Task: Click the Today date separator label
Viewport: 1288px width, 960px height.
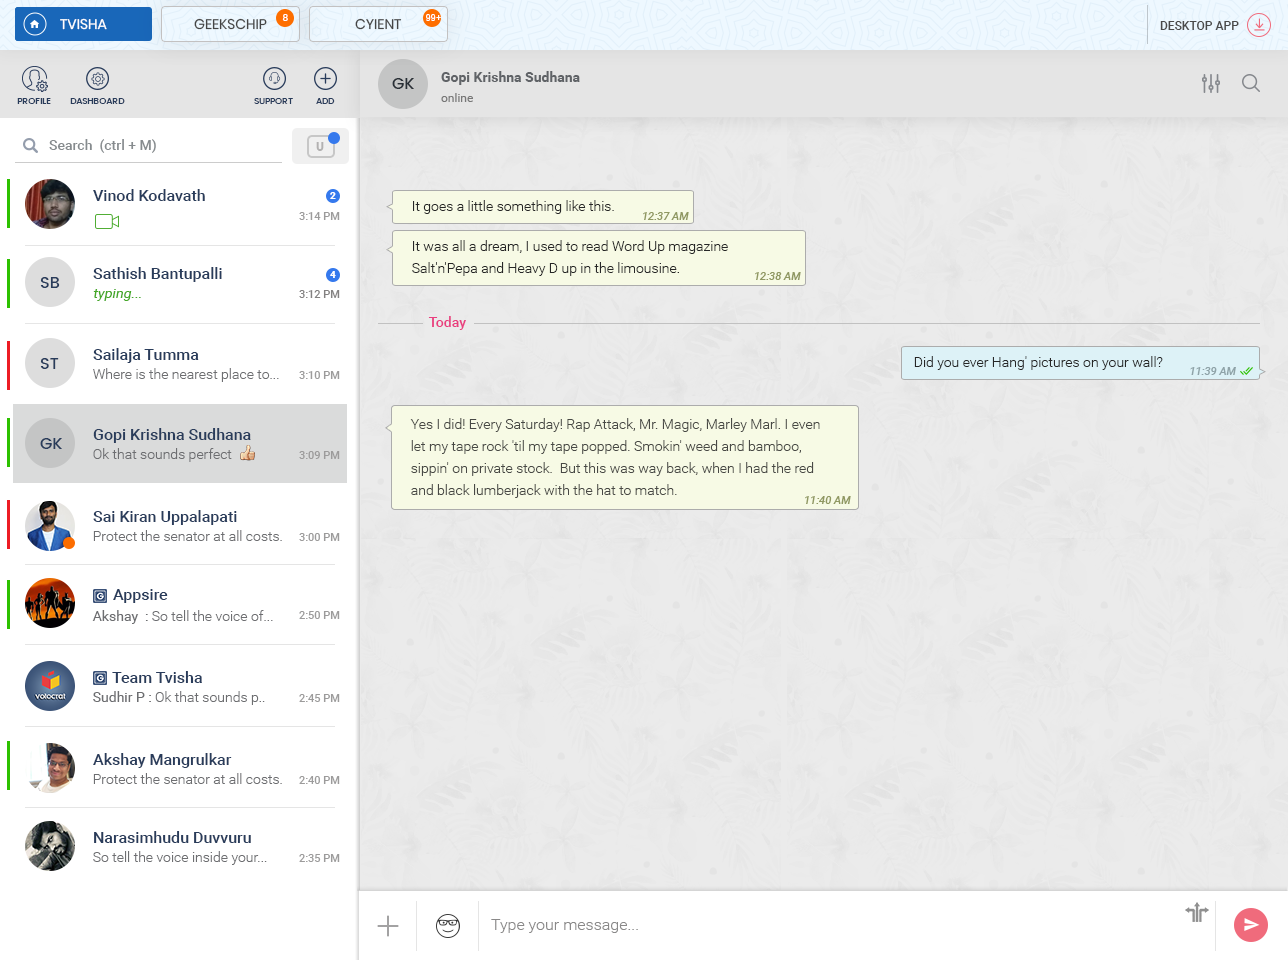Action: (x=447, y=322)
